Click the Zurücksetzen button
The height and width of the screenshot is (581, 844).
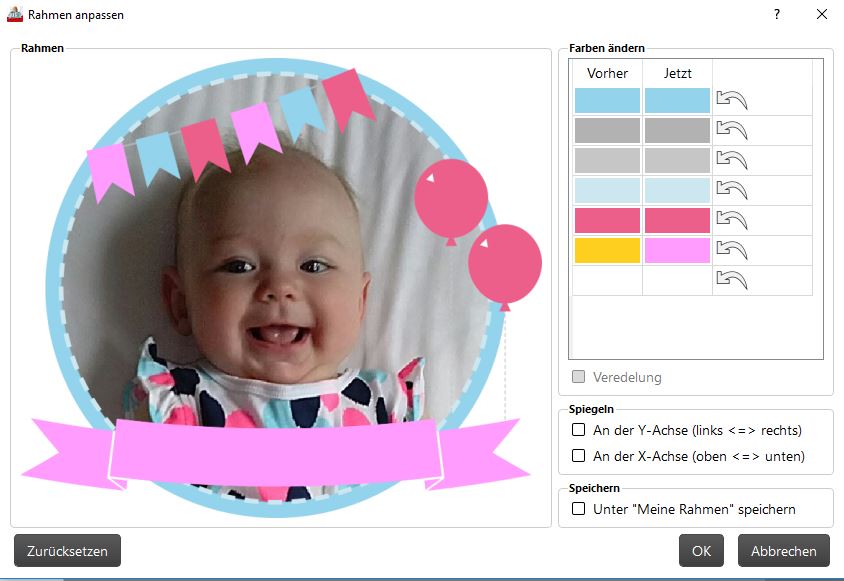(67, 550)
